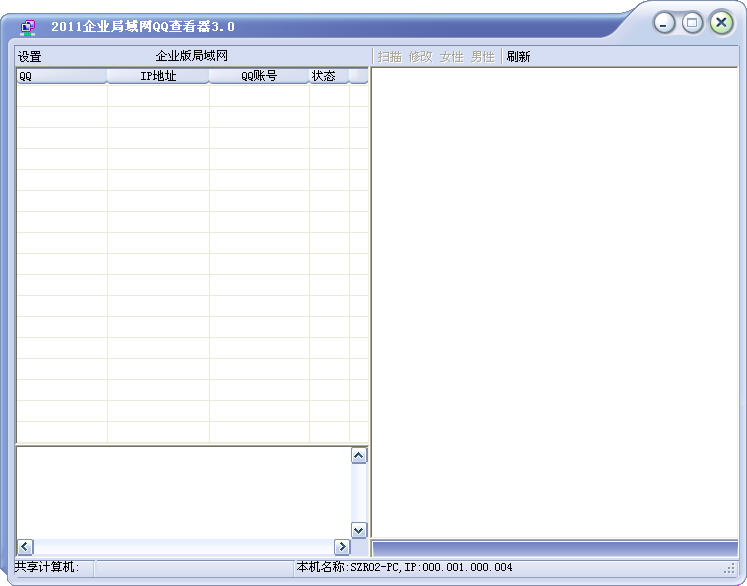
Task: Click the scroll right arrow in log box
Action: (x=342, y=547)
